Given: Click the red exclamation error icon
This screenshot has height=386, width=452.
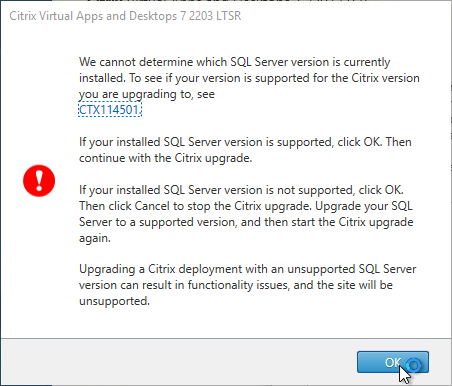Looking at the screenshot, I should pos(39,181).
